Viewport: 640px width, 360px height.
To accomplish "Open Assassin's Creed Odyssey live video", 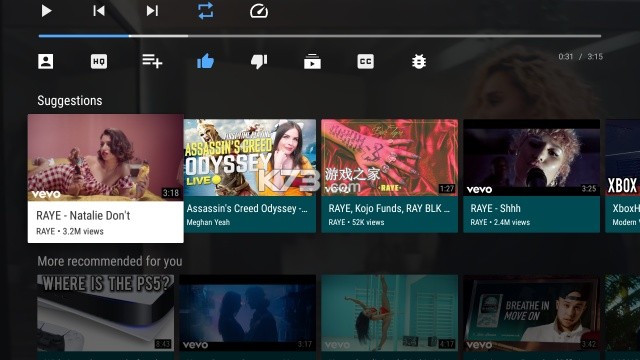I will [x=250, y=176].
